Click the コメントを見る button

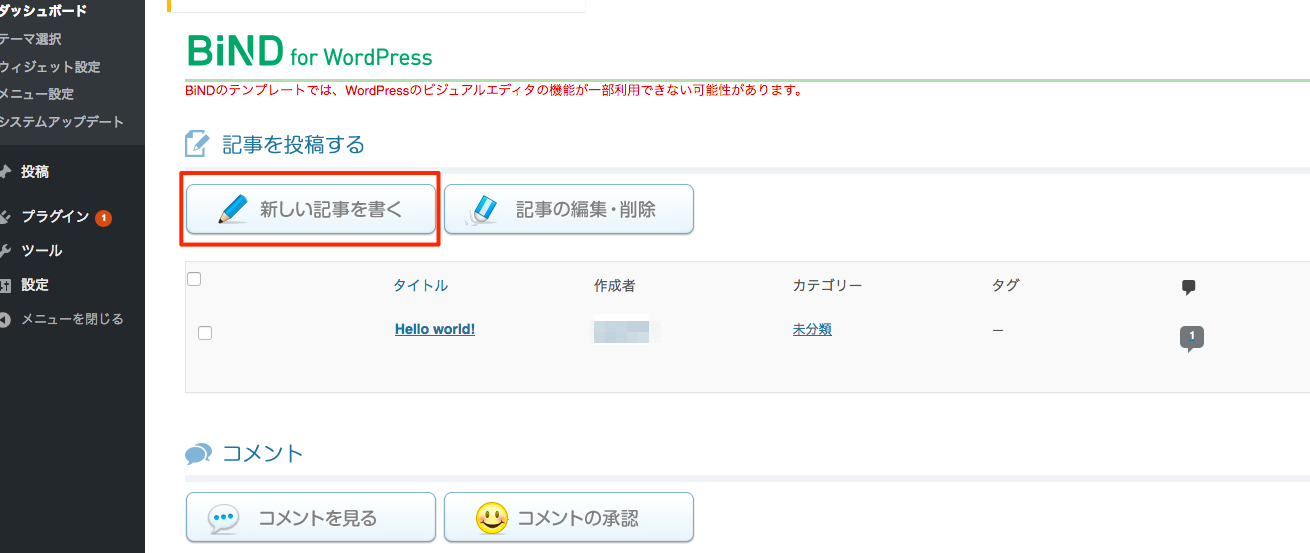coord(311,517)
